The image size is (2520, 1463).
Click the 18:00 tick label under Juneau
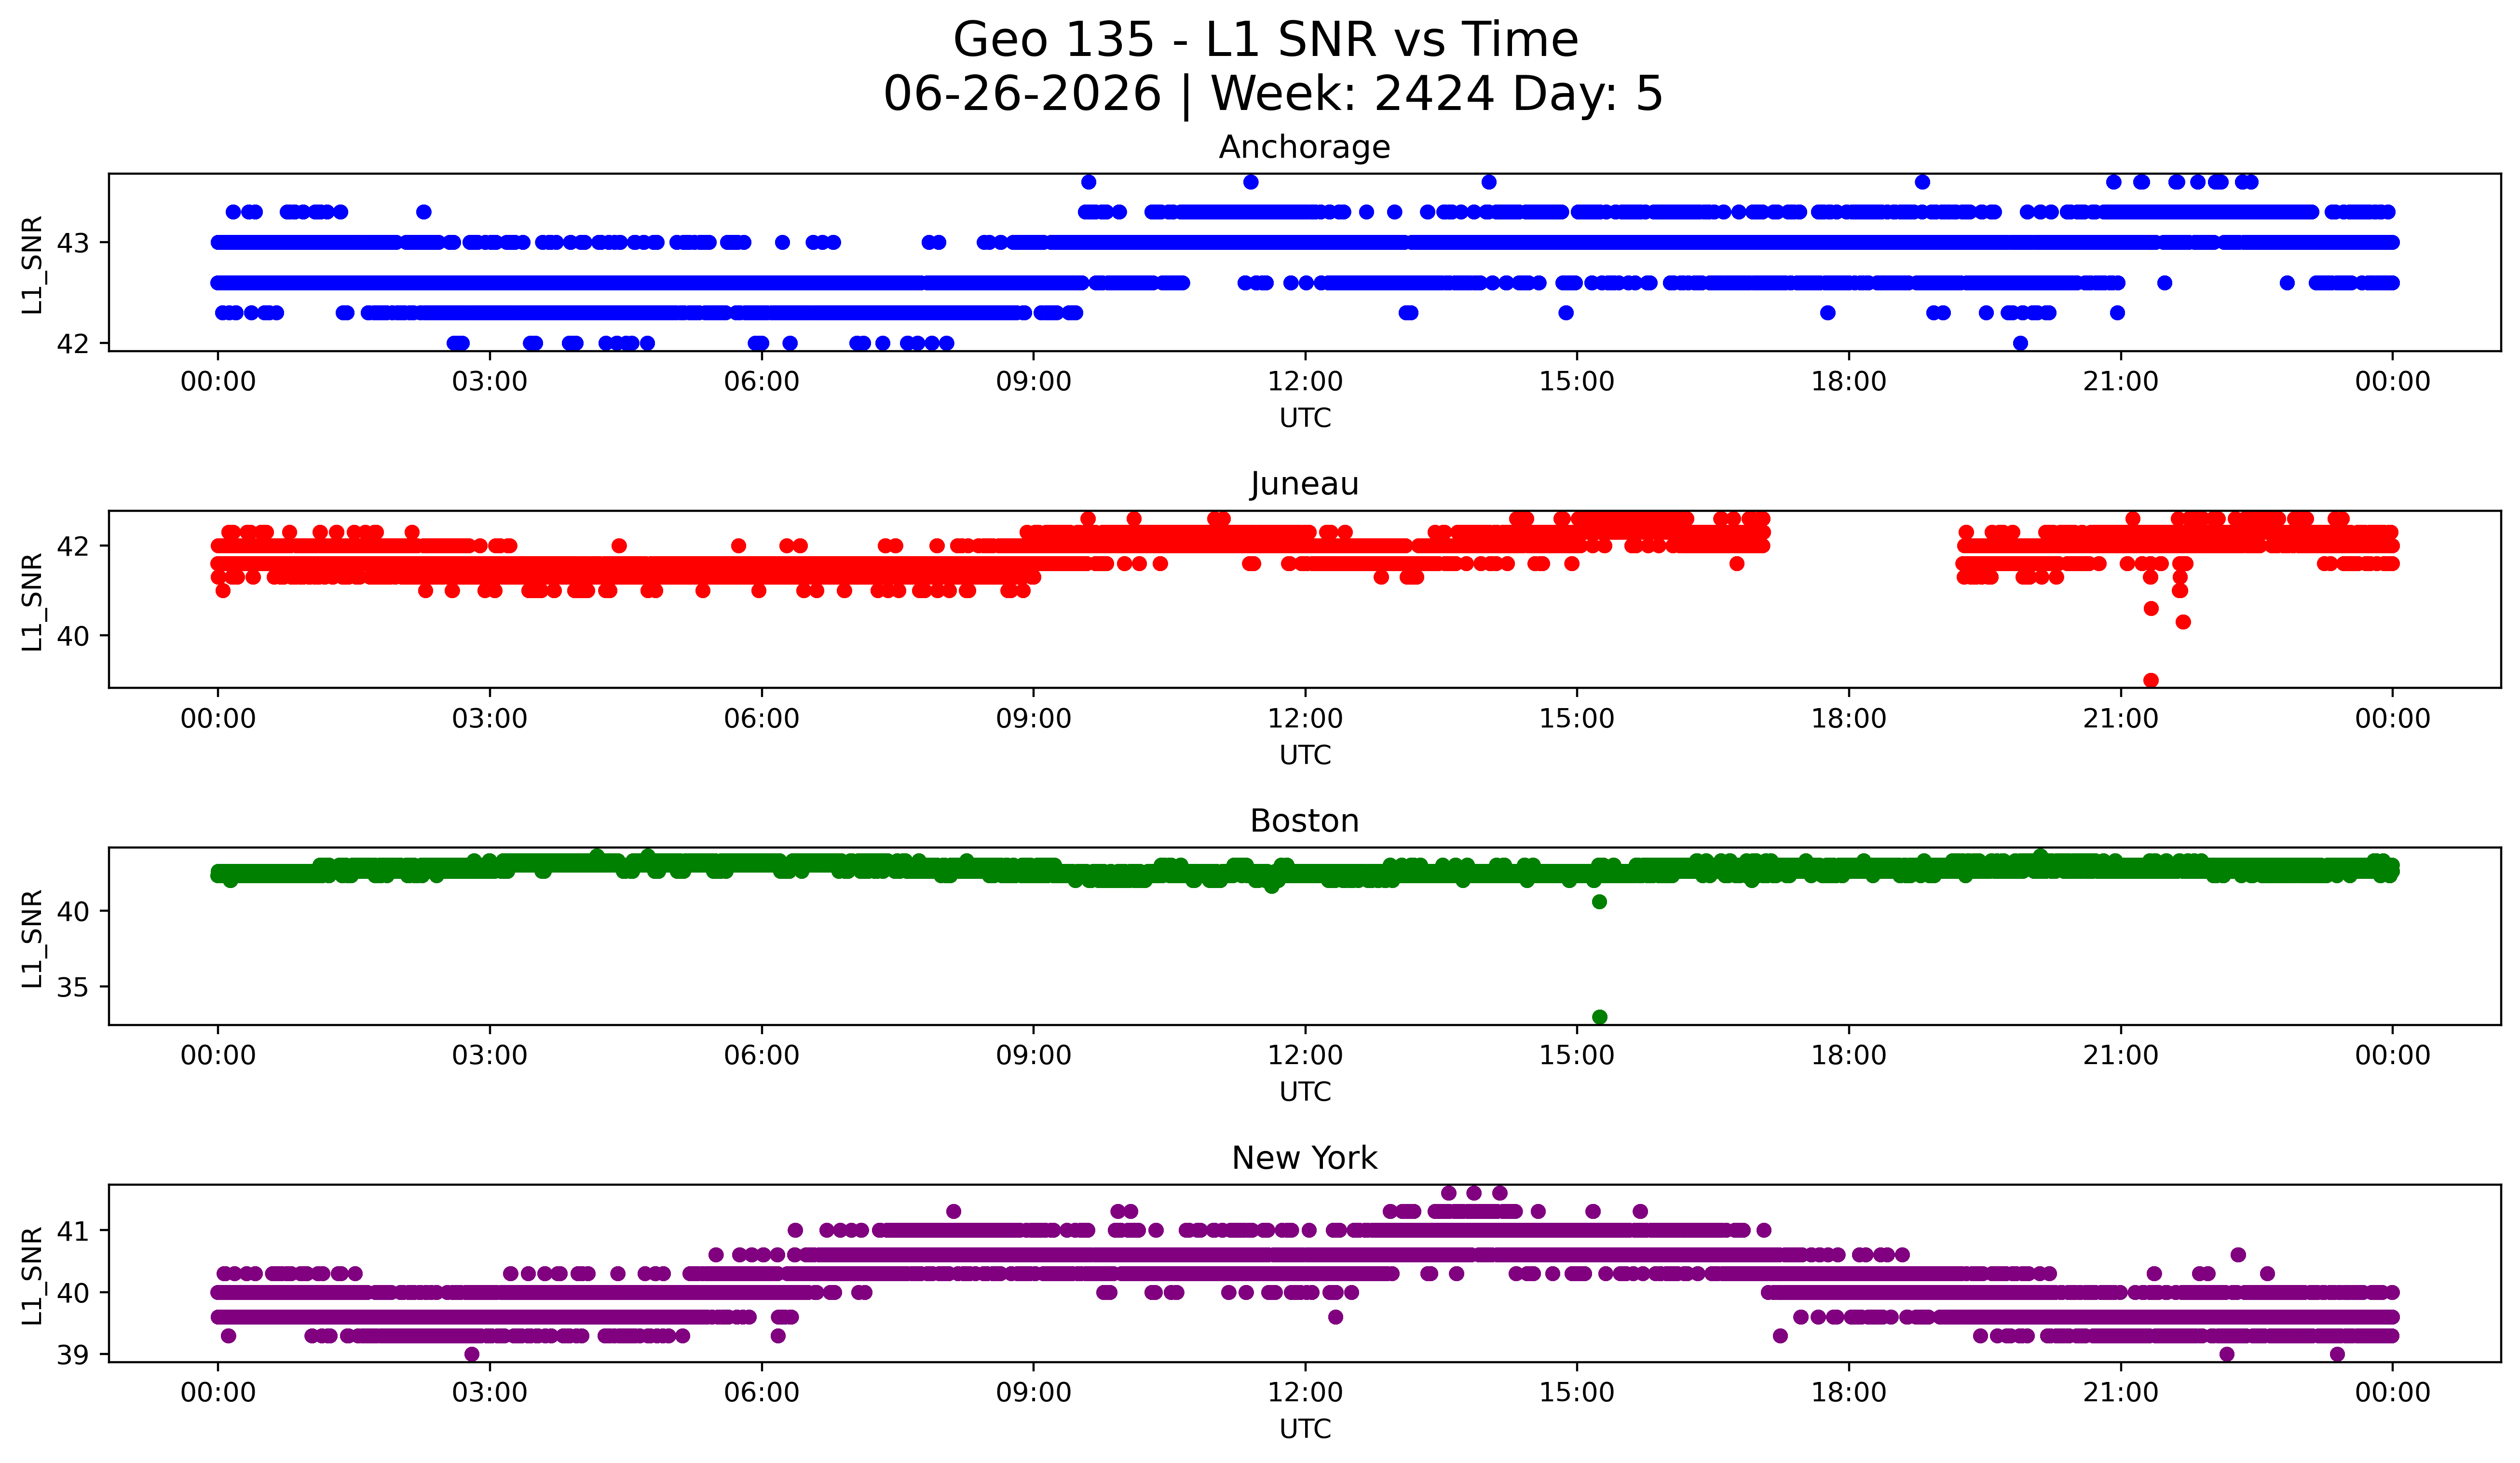point(1848,718)
